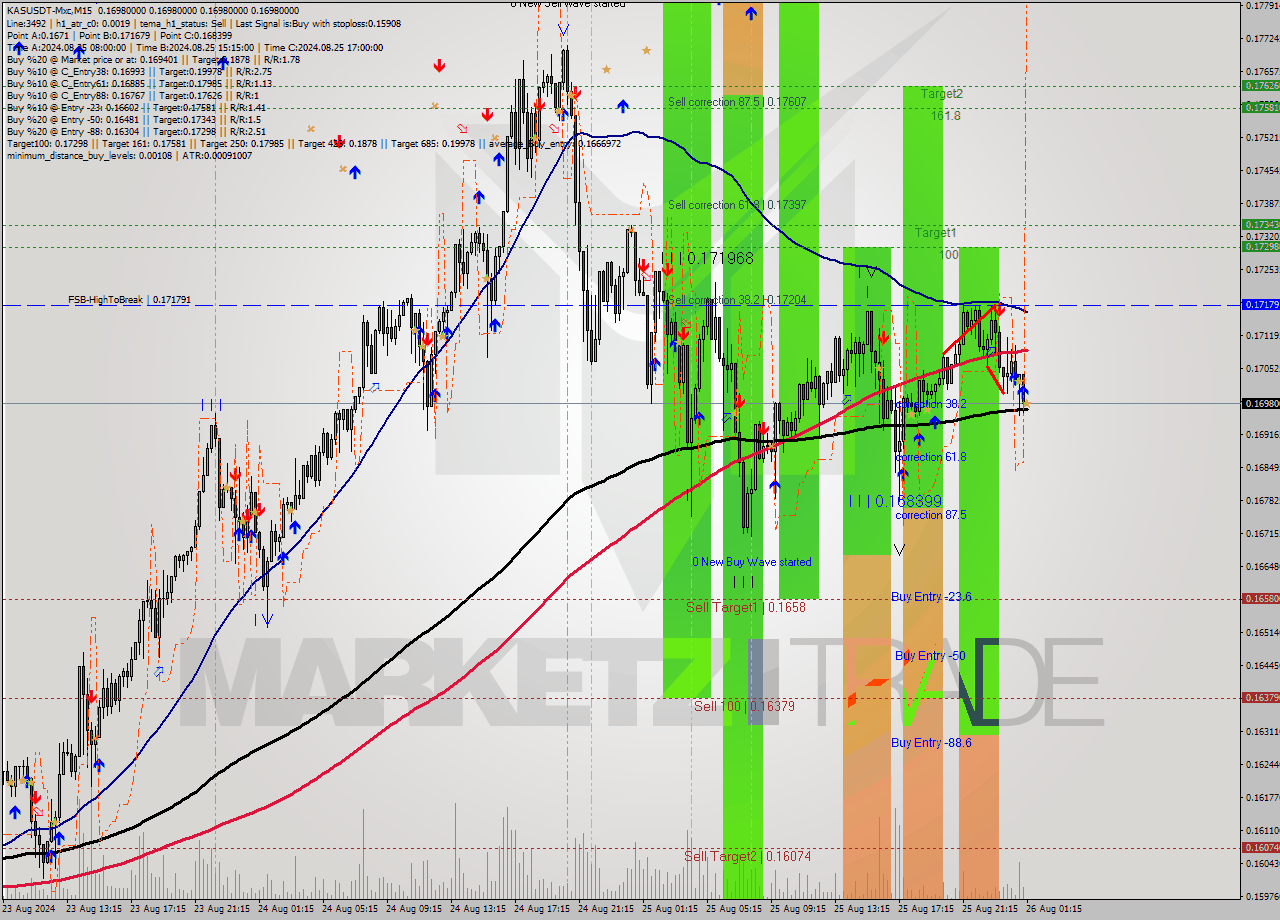Select the '0 New Buy Wave started' label
Viewport: 1280px width, 920px height.
click(x=752, y=562)
